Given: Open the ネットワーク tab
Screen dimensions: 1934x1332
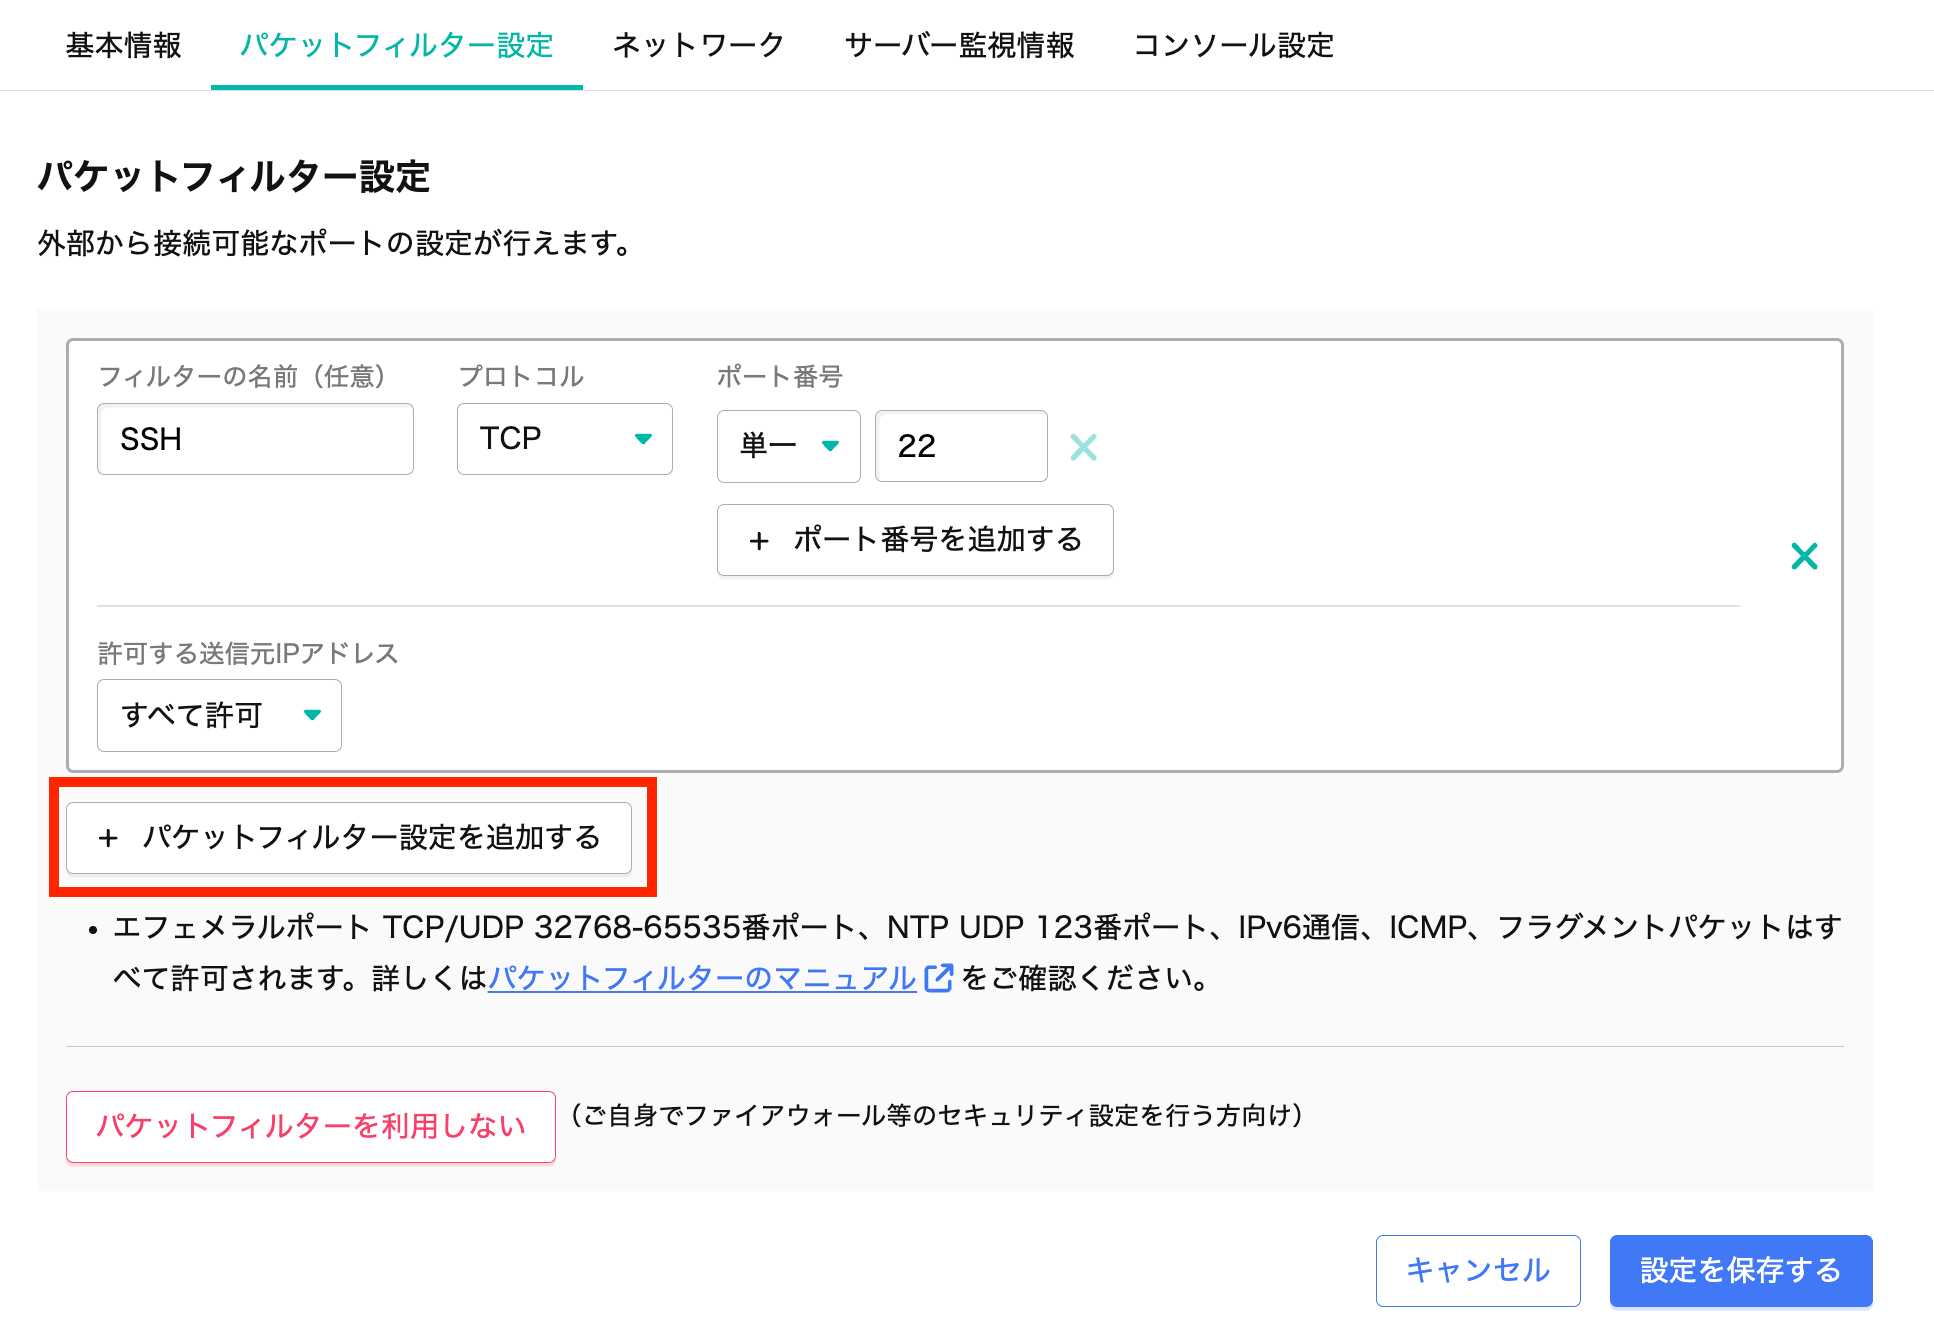Looking at the screenshot, I should point(698,45).
